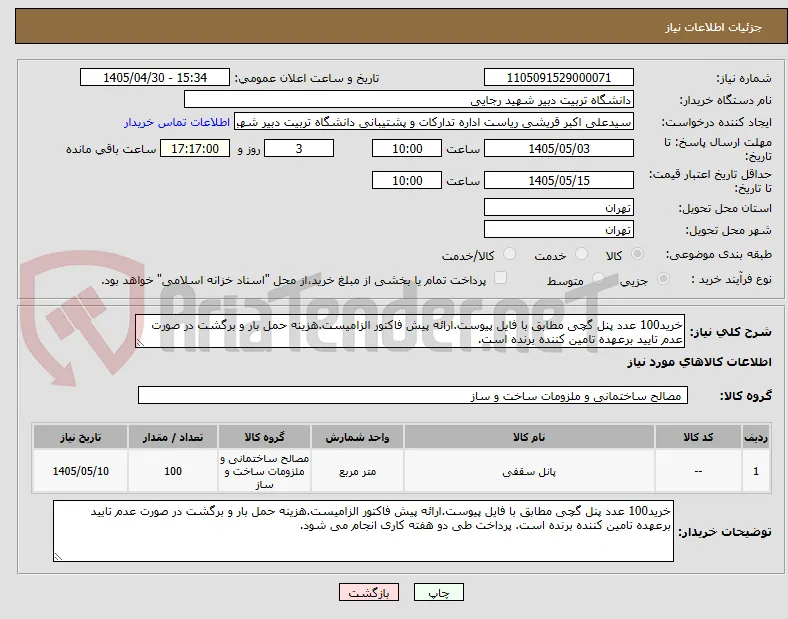Select the خدمت radio button

pyautogui.click(x=581, y=254)
